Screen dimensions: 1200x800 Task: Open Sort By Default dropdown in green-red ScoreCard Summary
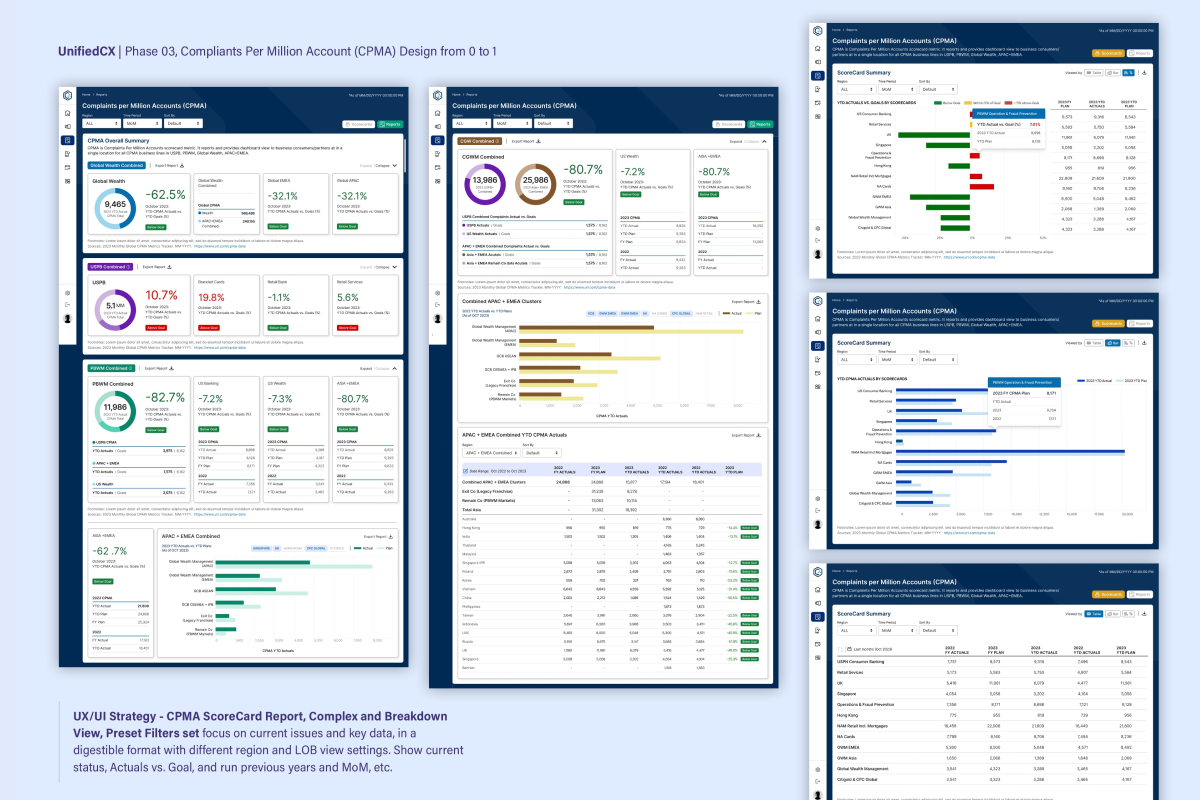tap(938, 89)
